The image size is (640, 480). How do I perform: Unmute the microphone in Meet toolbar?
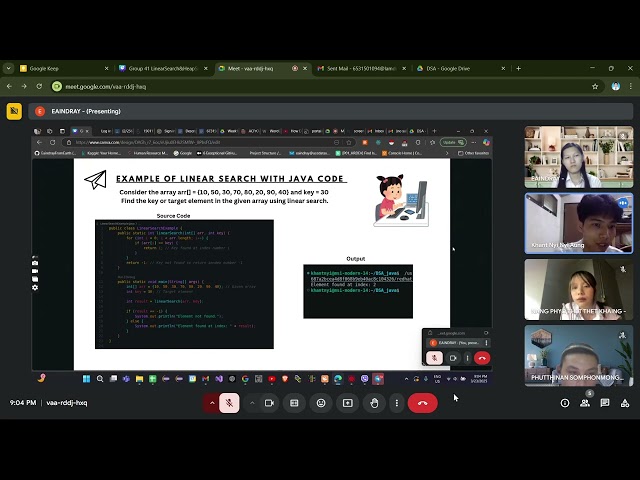(229, 403)
